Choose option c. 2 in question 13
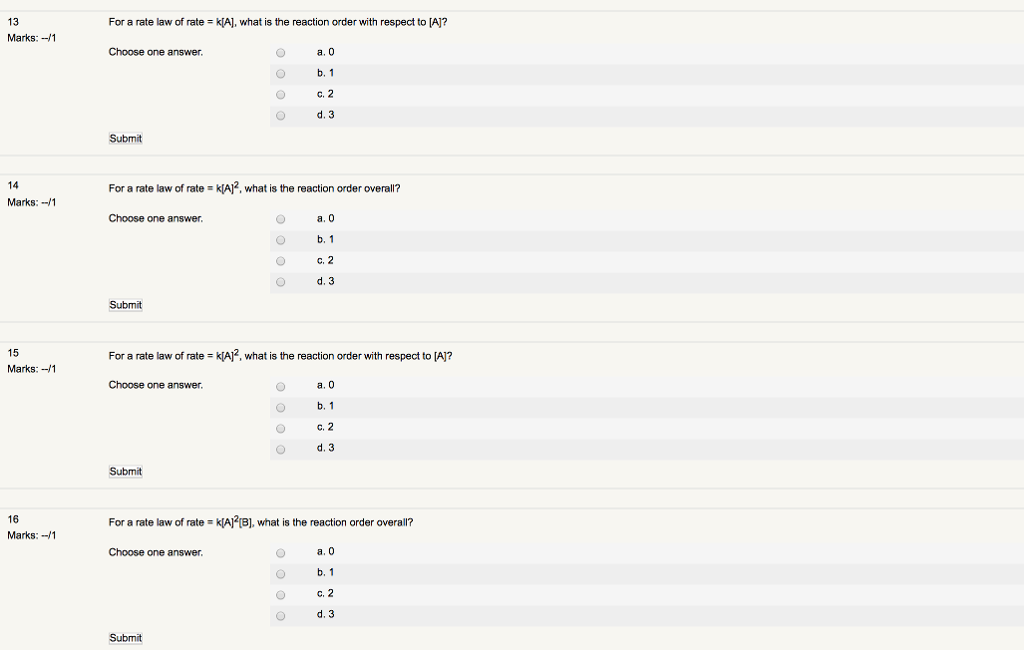 coord(280,94)
